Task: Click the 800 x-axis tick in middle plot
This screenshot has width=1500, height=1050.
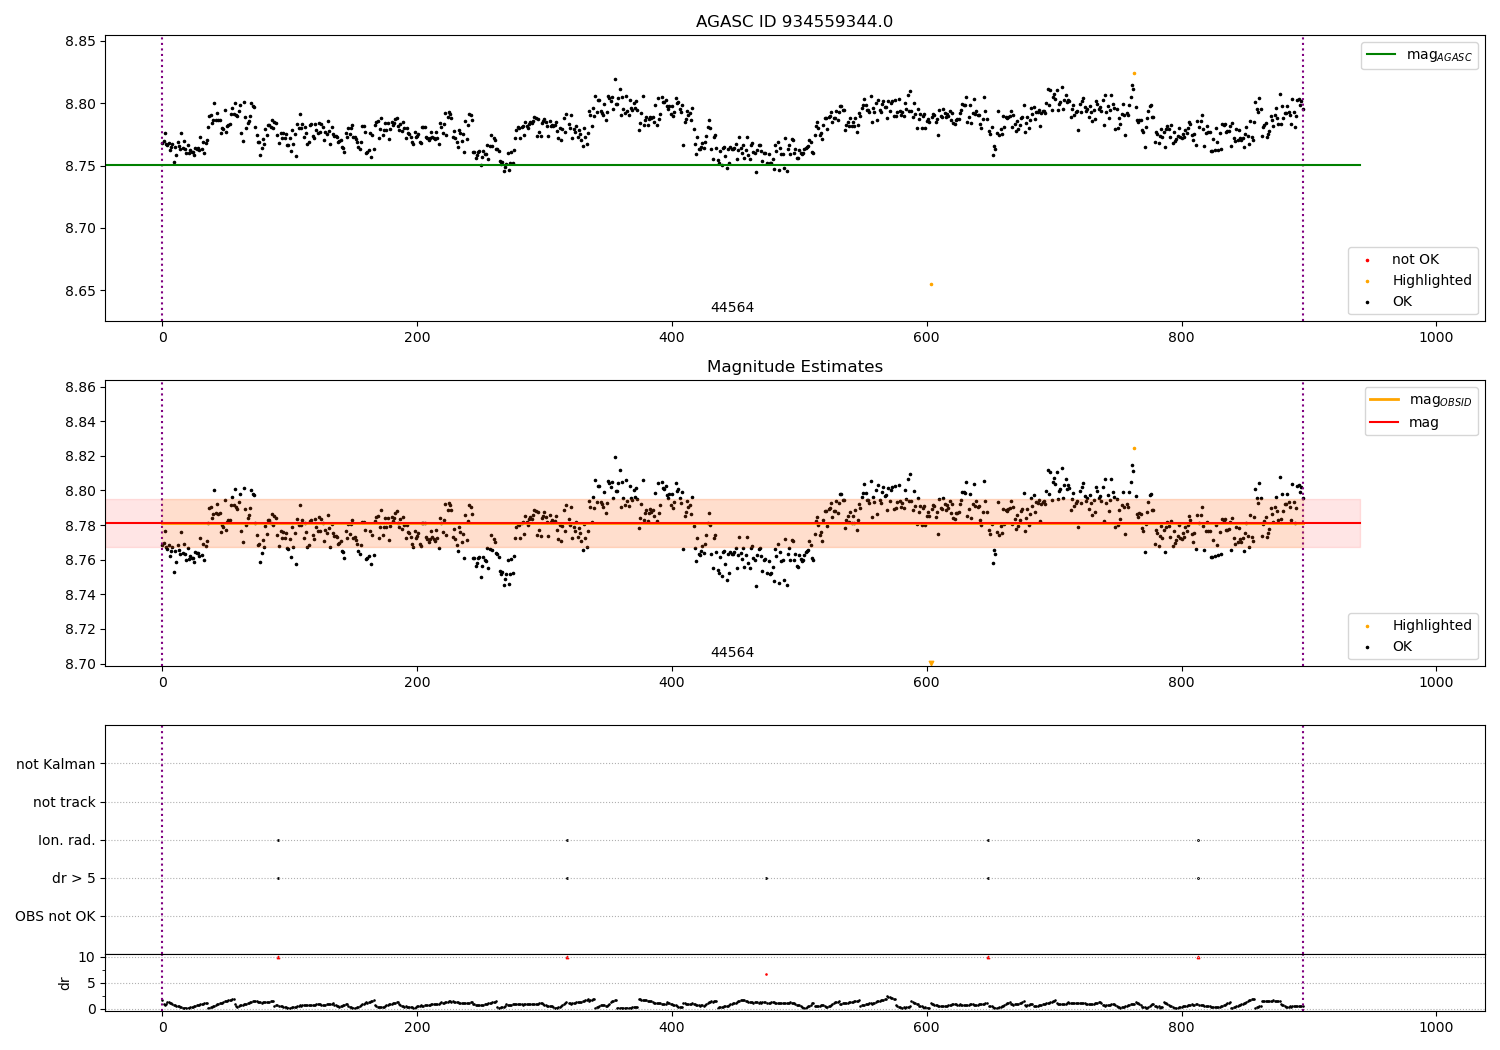Action: click(1181, 683)
